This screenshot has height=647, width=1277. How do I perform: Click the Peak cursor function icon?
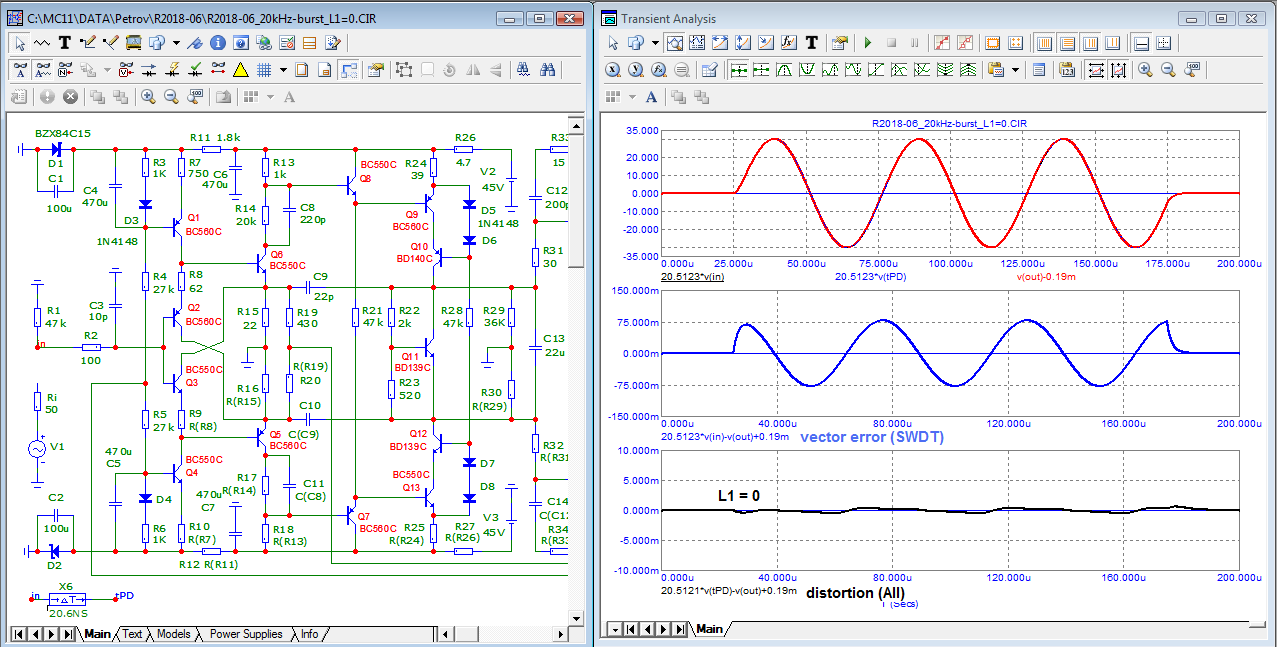784,70
